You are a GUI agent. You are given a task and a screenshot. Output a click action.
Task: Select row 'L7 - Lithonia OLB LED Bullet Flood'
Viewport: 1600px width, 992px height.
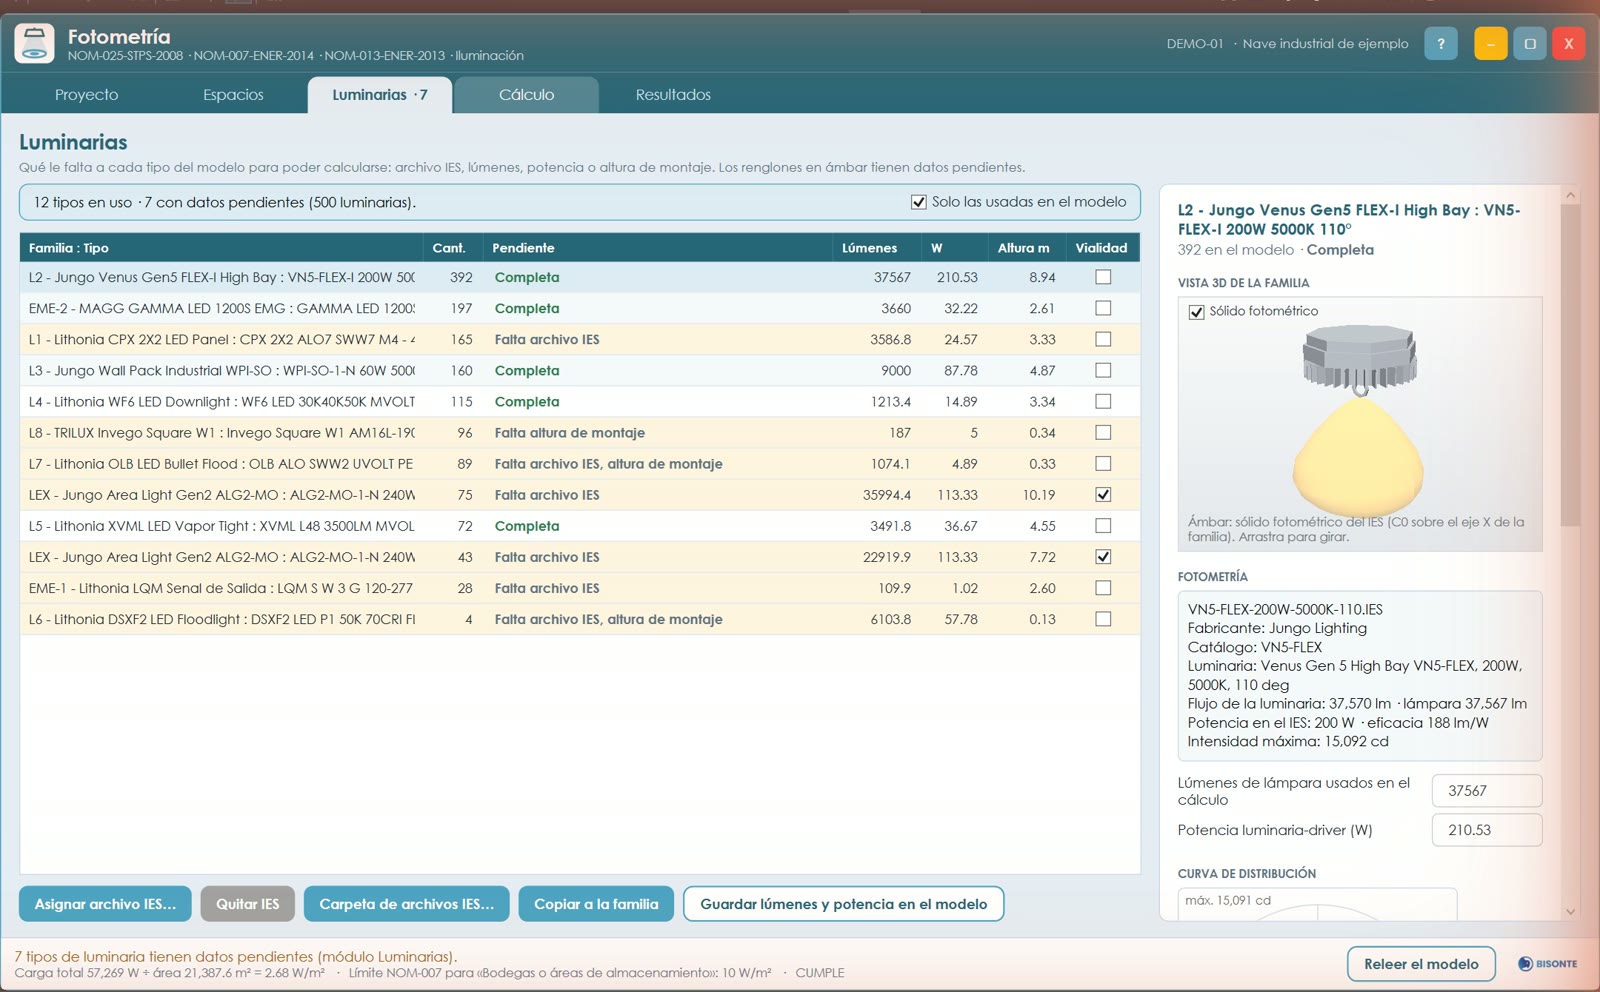tap(580, 463)
